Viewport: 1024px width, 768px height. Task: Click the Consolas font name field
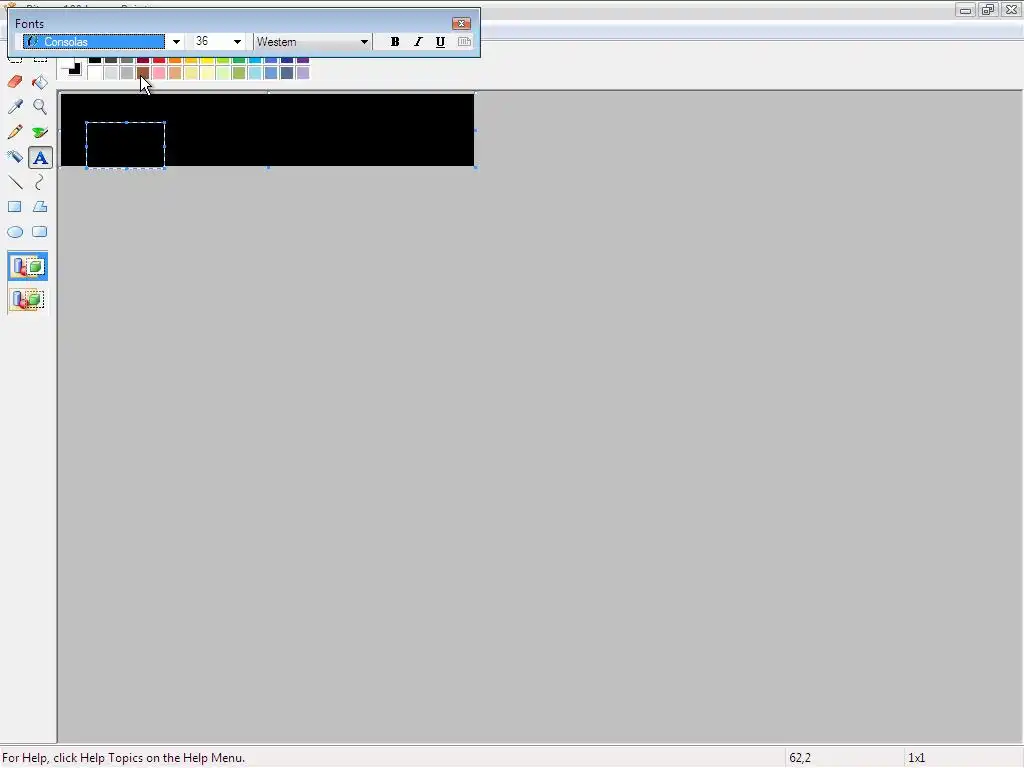(x=94, y=42)
